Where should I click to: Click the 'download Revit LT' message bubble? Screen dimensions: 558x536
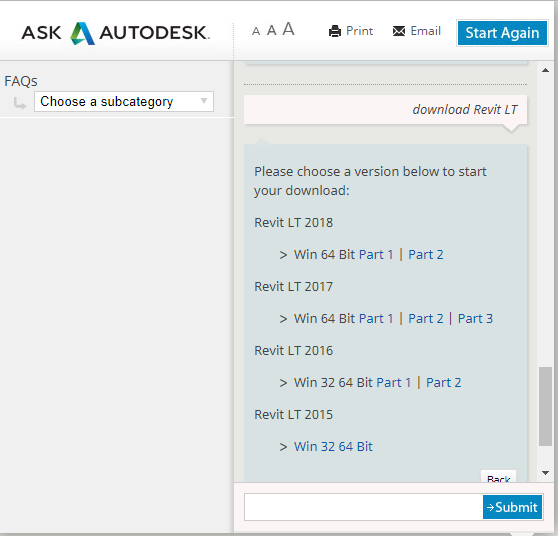[385, 110]
